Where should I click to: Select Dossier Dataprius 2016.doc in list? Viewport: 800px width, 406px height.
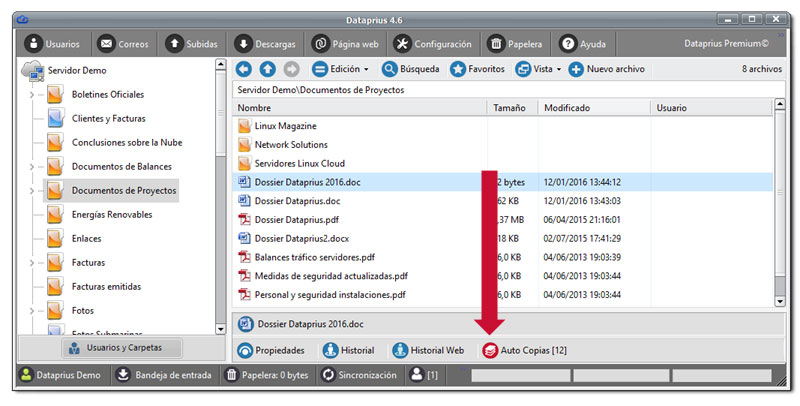tap(308, 182)
